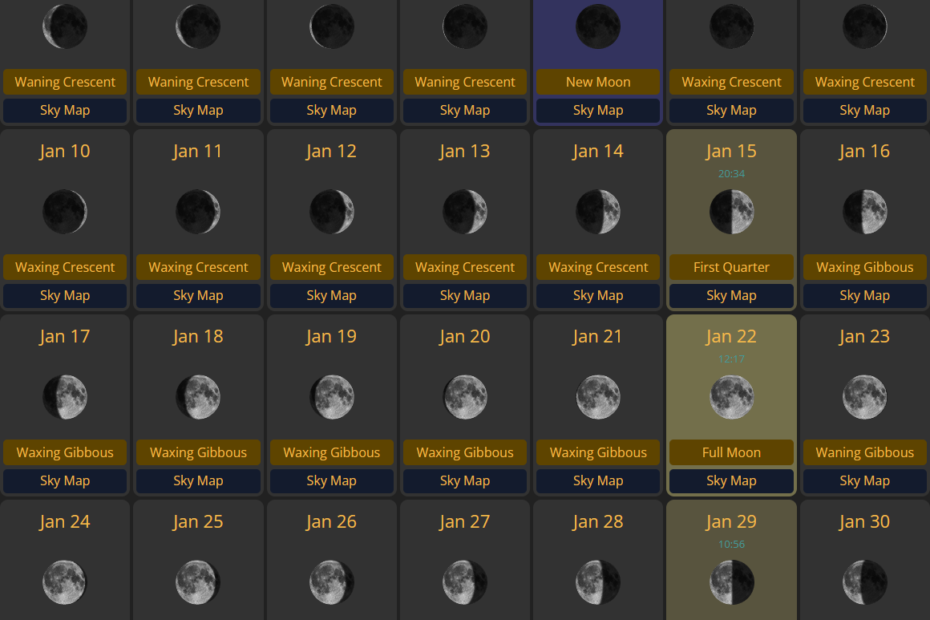
Task: Open Sky Map for Jan 16
Action: [865, 295]
